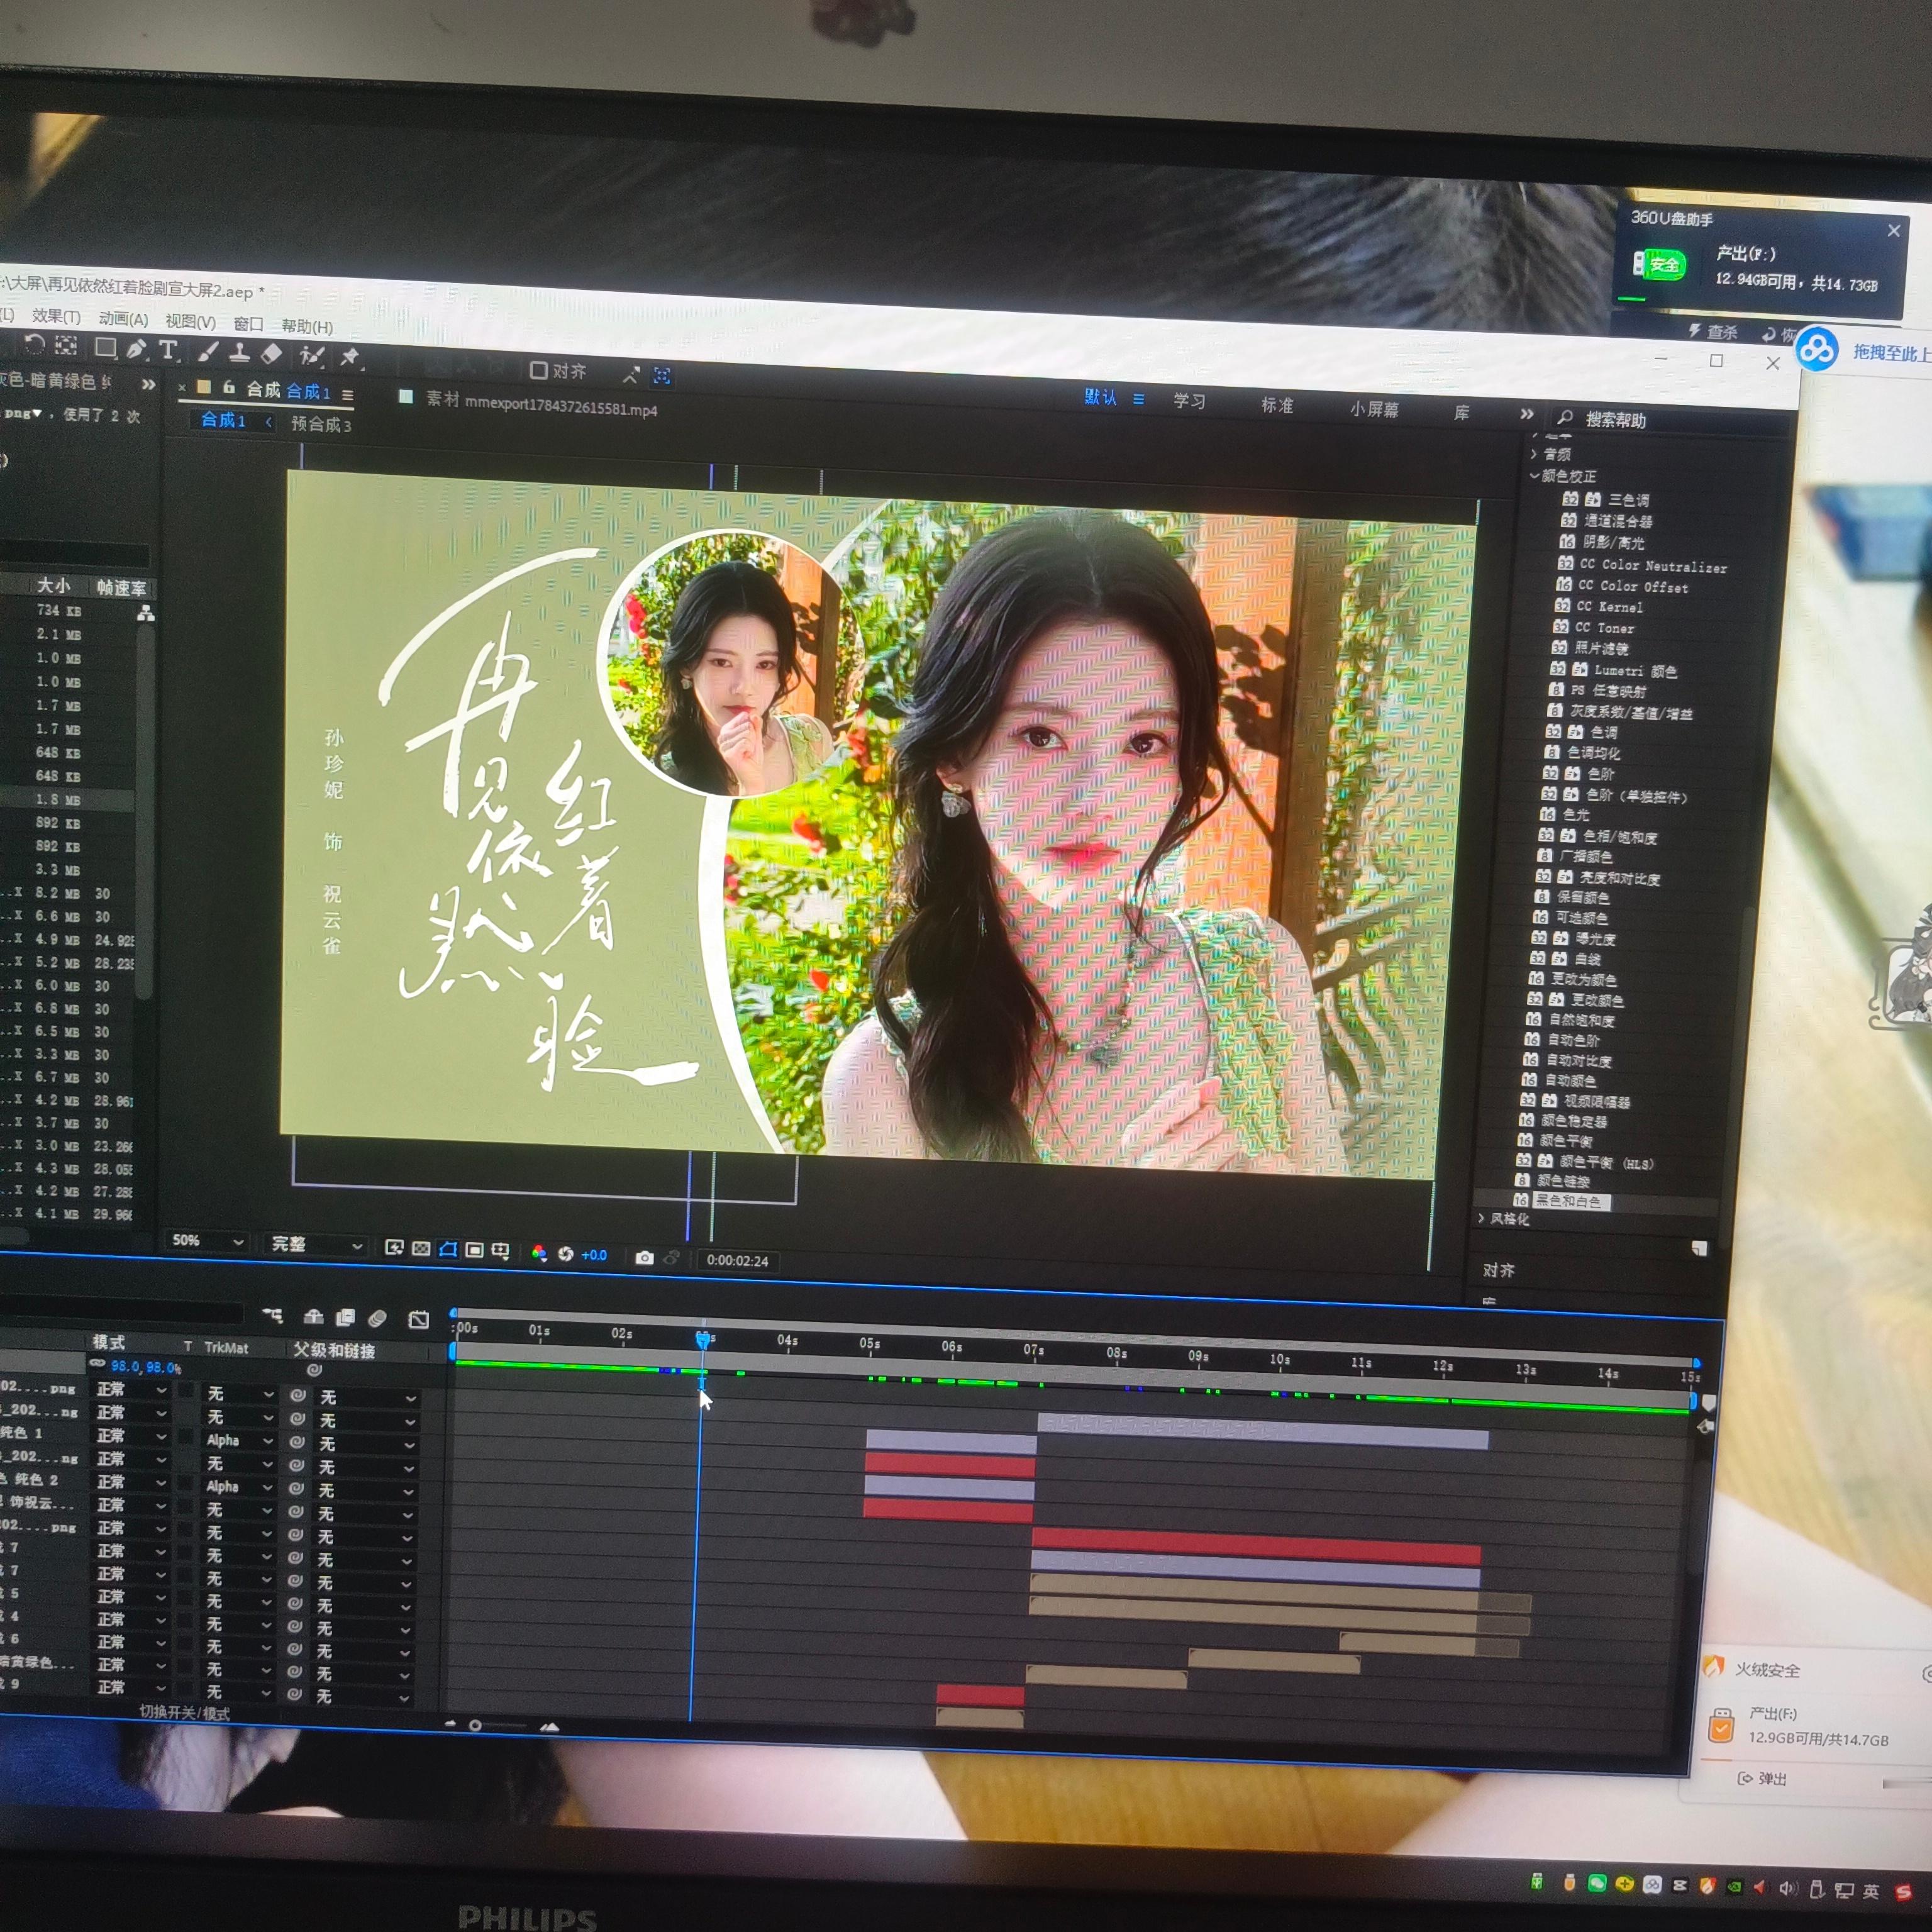
Task: Switch to the 小屏幕 workspace
Action: click(1374, 409)
